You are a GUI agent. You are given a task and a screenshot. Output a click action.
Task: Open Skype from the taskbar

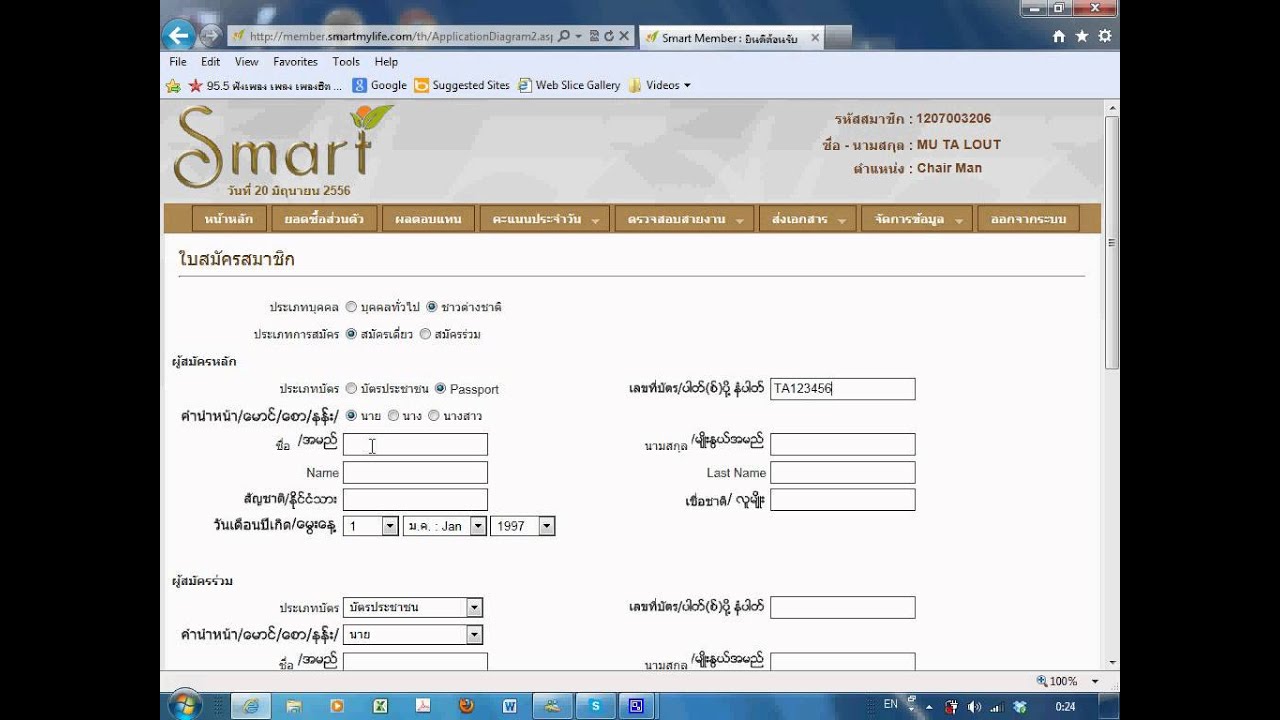(596, 706)
